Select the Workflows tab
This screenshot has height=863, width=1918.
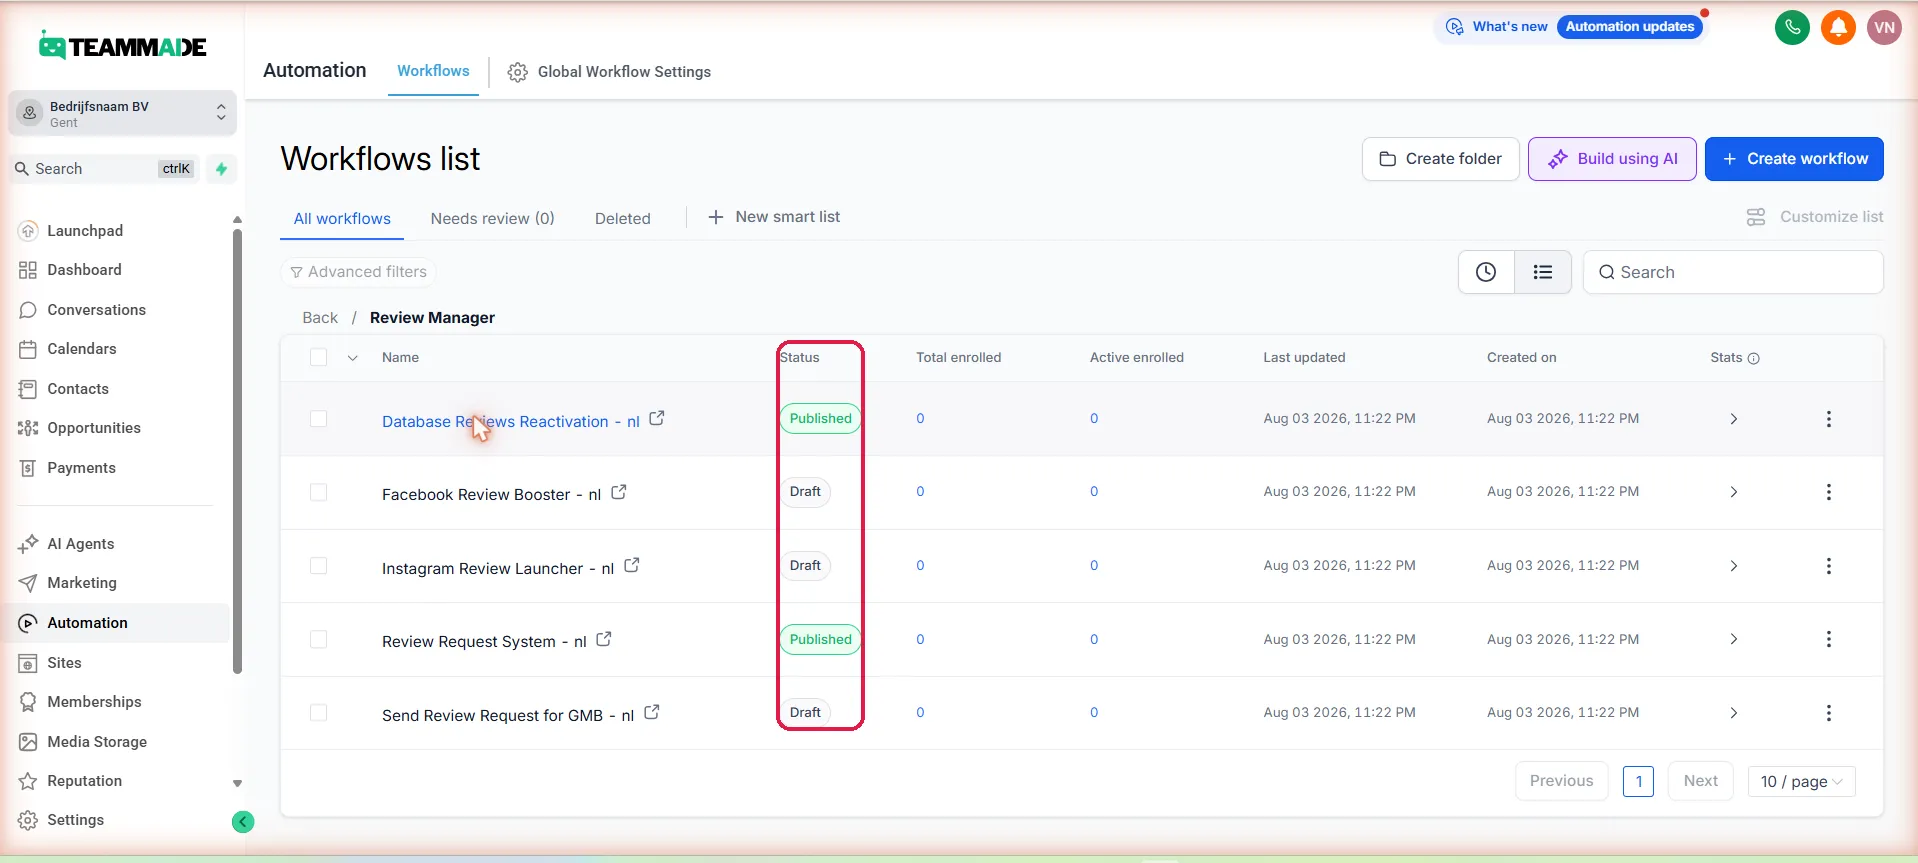click(433, 71)
